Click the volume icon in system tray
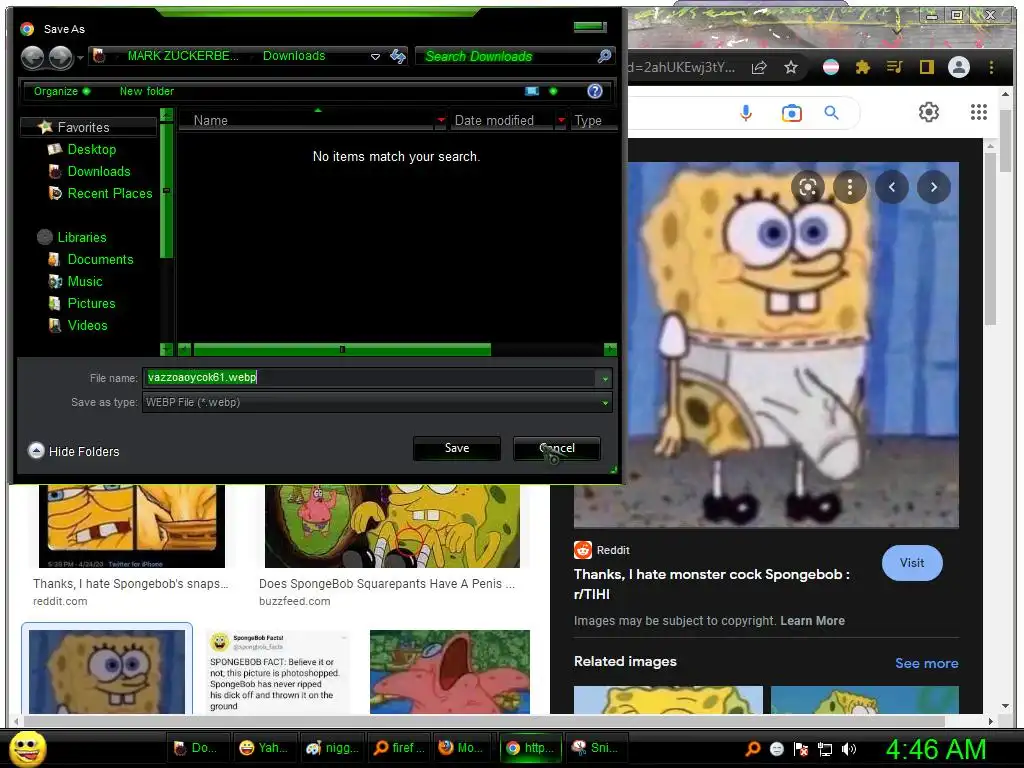 click(850, 749)
